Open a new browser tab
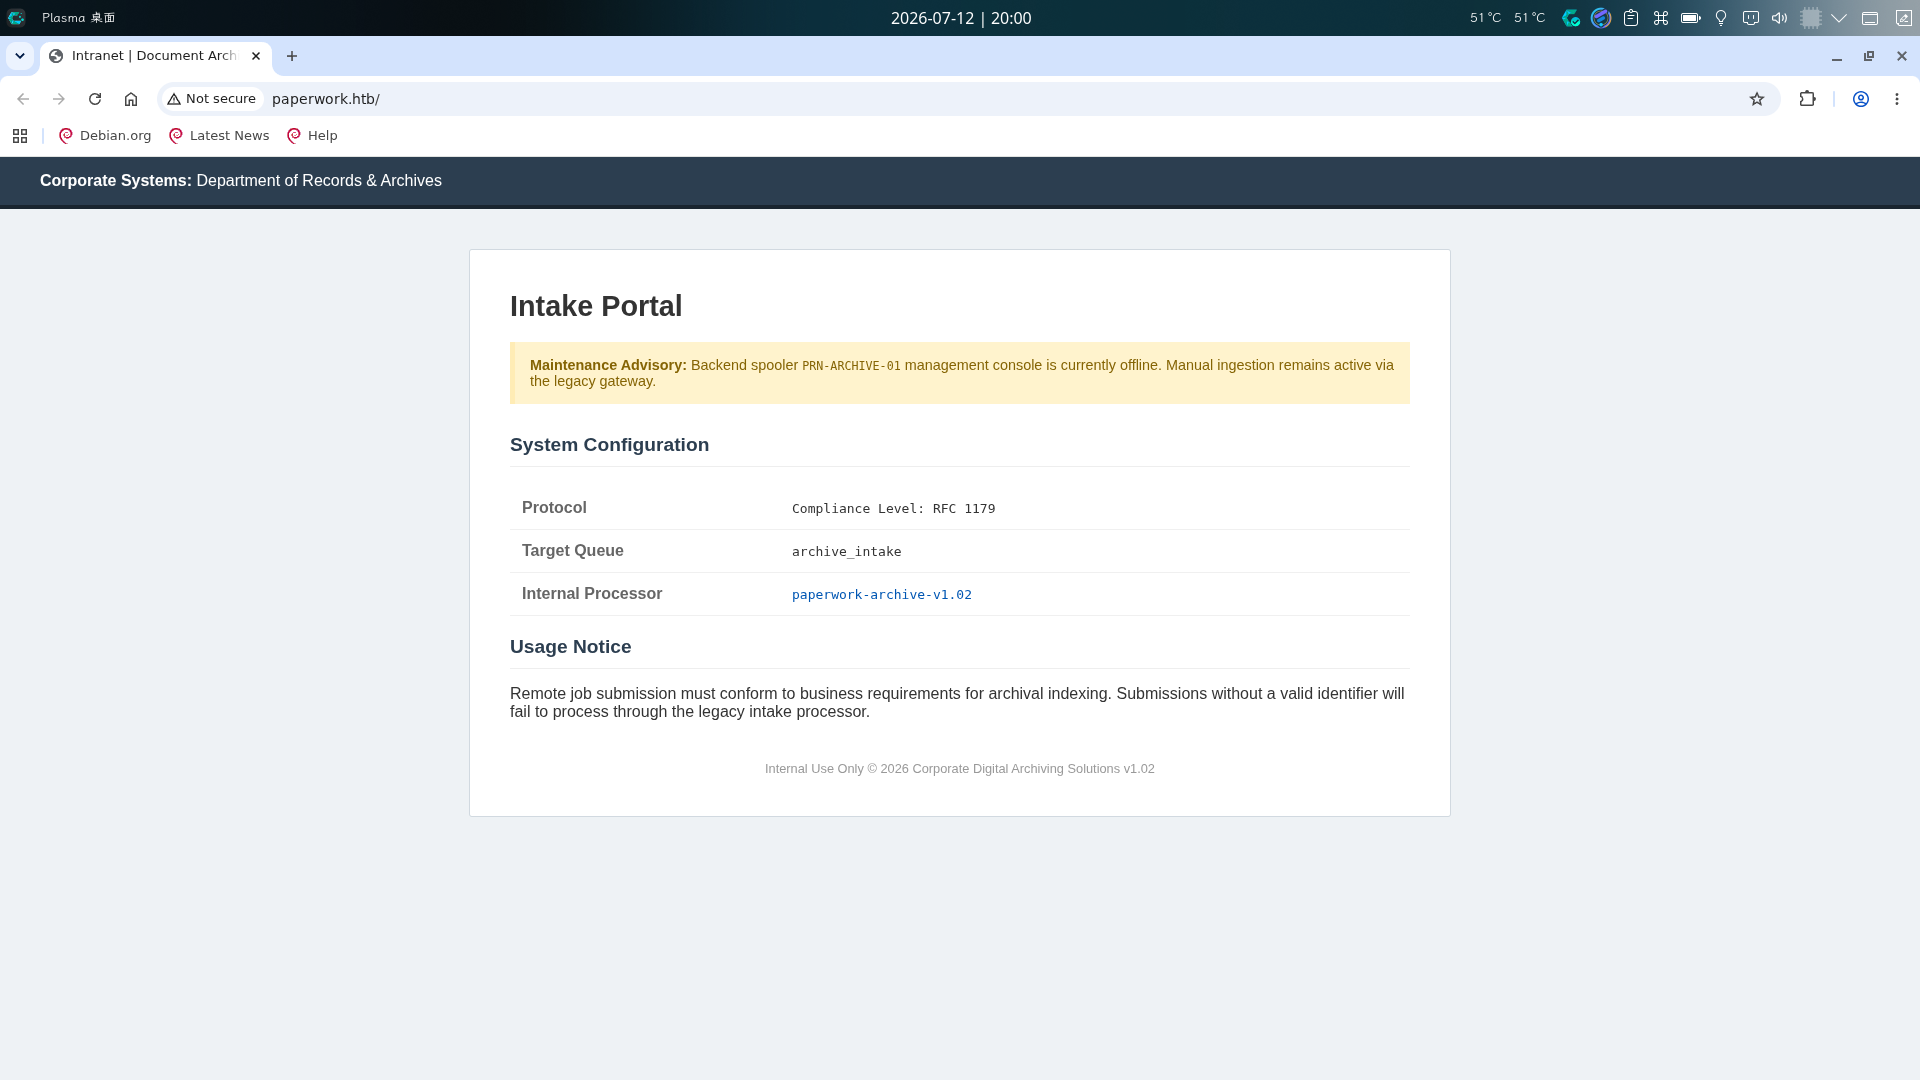Viewport: 1920px width, 1080px height. tap(292, 56)
